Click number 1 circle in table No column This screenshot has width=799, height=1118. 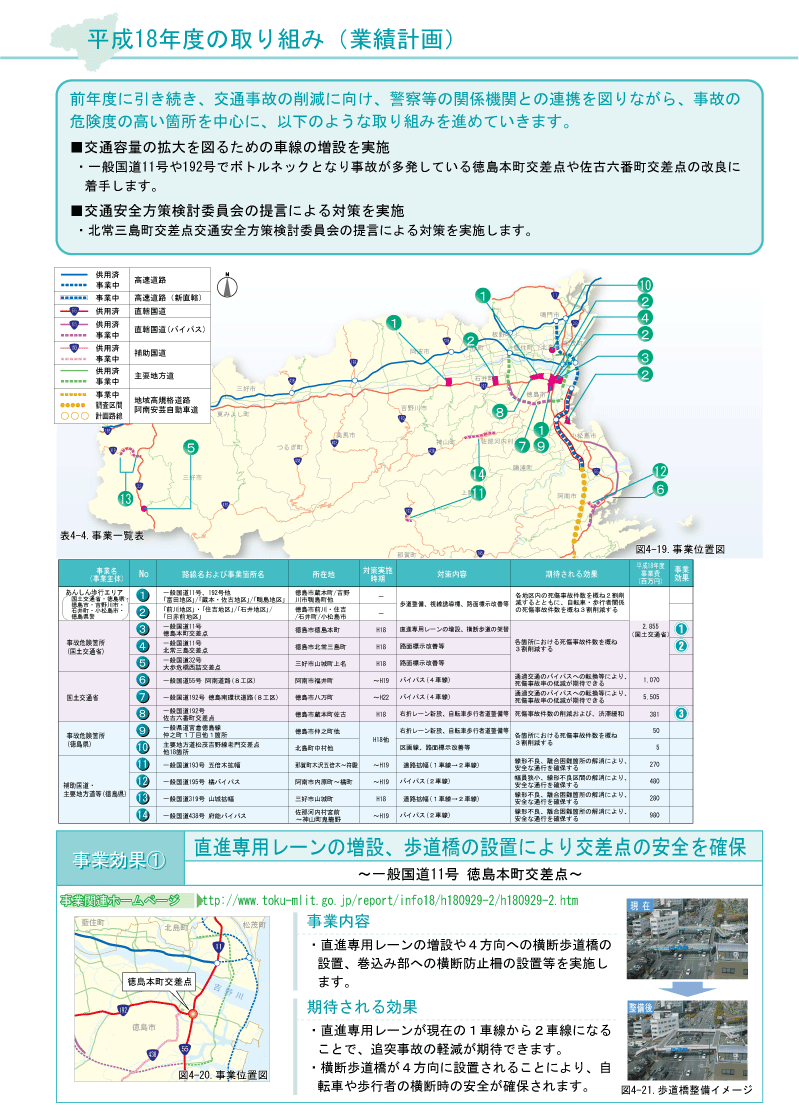coord(143,595)
